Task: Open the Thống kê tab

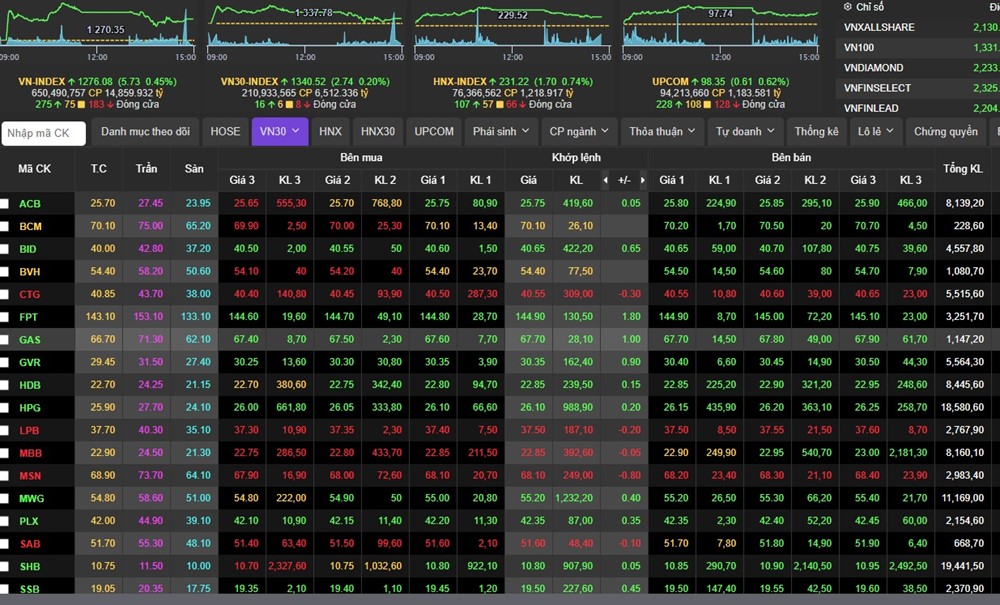Action: click(x=816, y=131)
